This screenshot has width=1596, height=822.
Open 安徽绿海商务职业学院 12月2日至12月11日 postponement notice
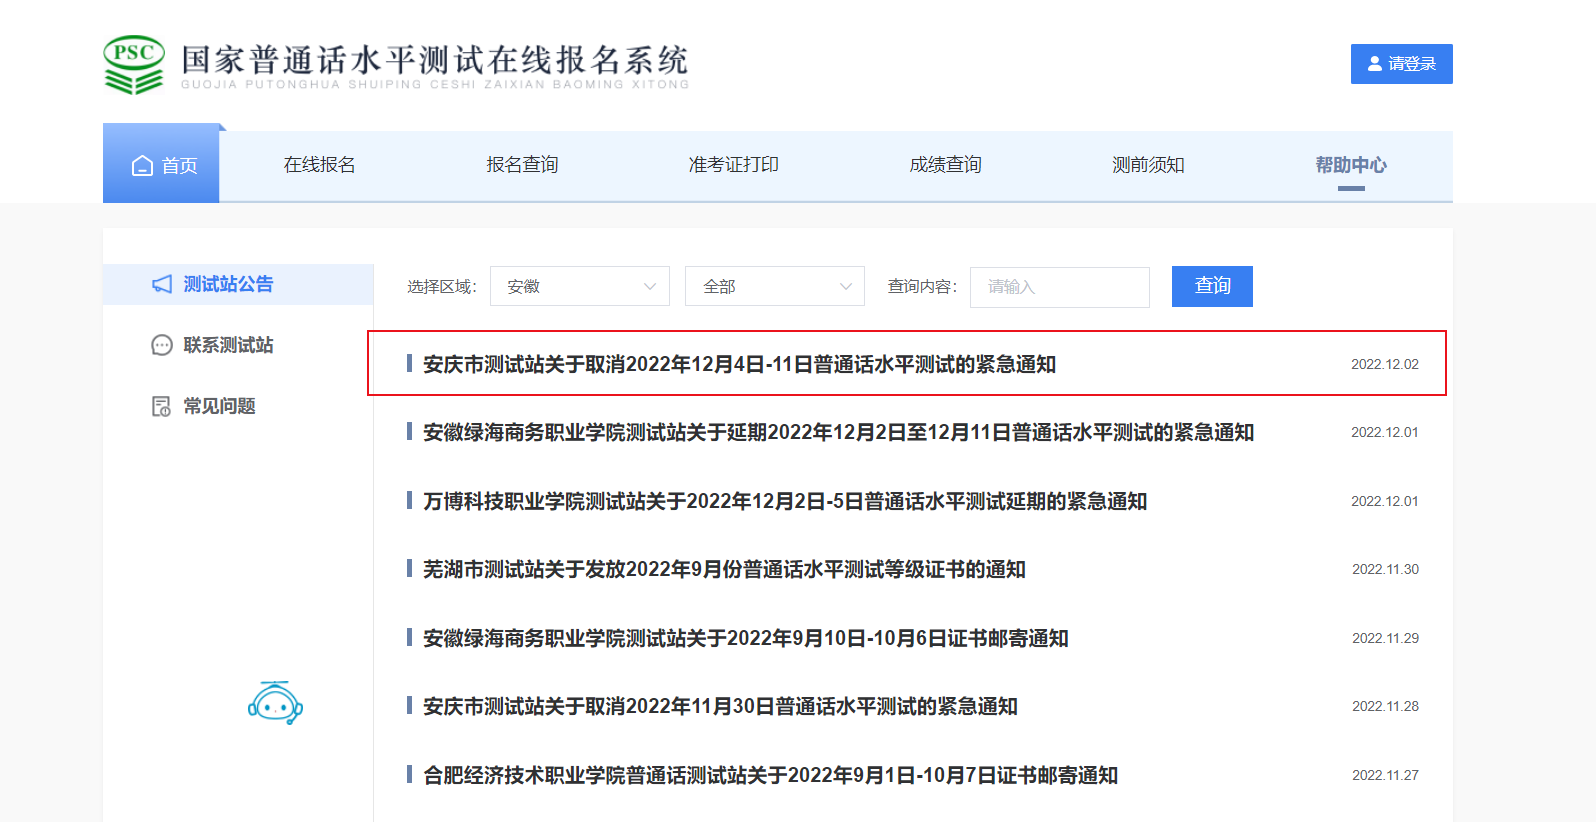point(839,433)
